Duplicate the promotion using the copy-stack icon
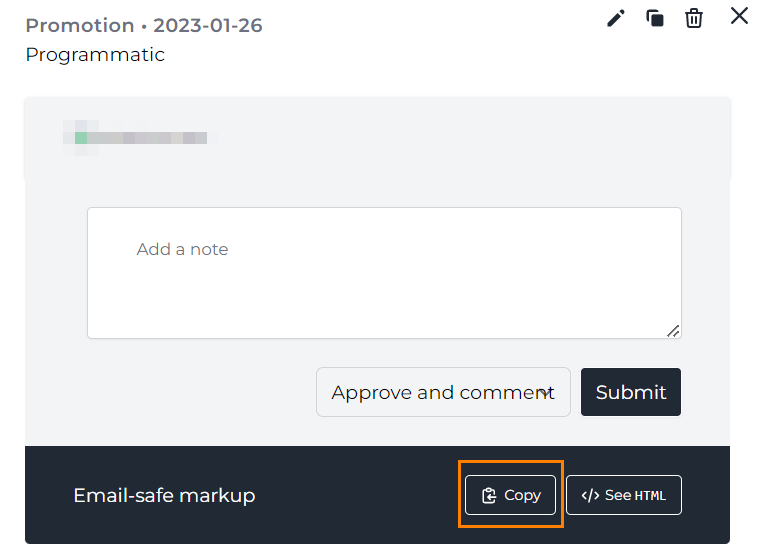 pyautogui.click(x=655, y=18)
